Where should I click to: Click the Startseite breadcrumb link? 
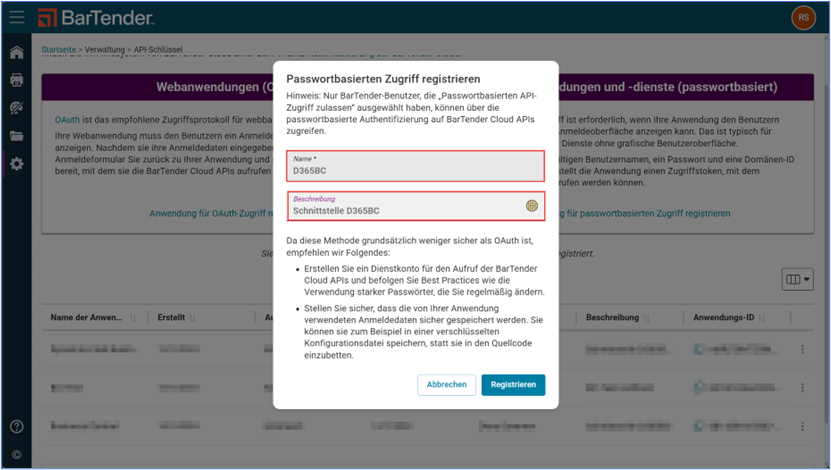coord(61,48)
